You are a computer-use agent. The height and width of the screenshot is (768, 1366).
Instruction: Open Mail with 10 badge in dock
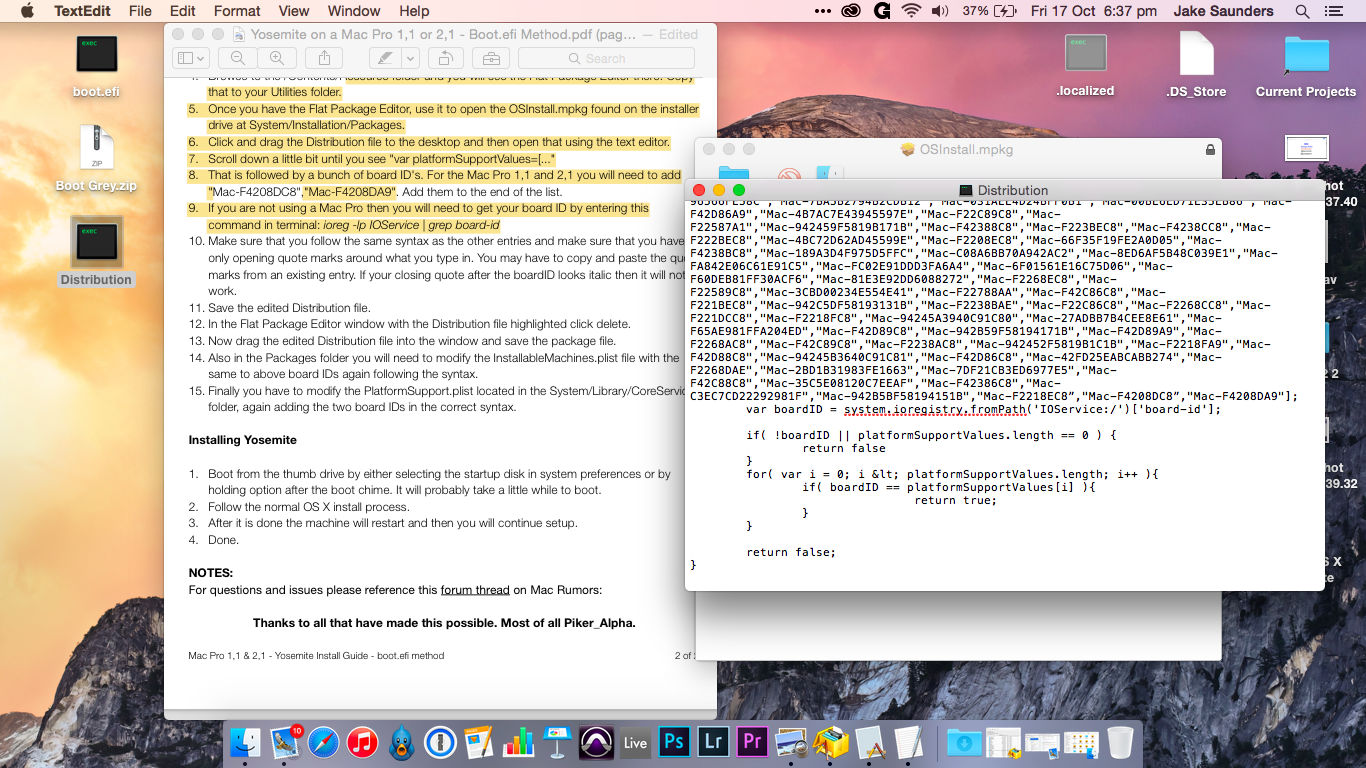pyautogui.click(x=285, y=742)
